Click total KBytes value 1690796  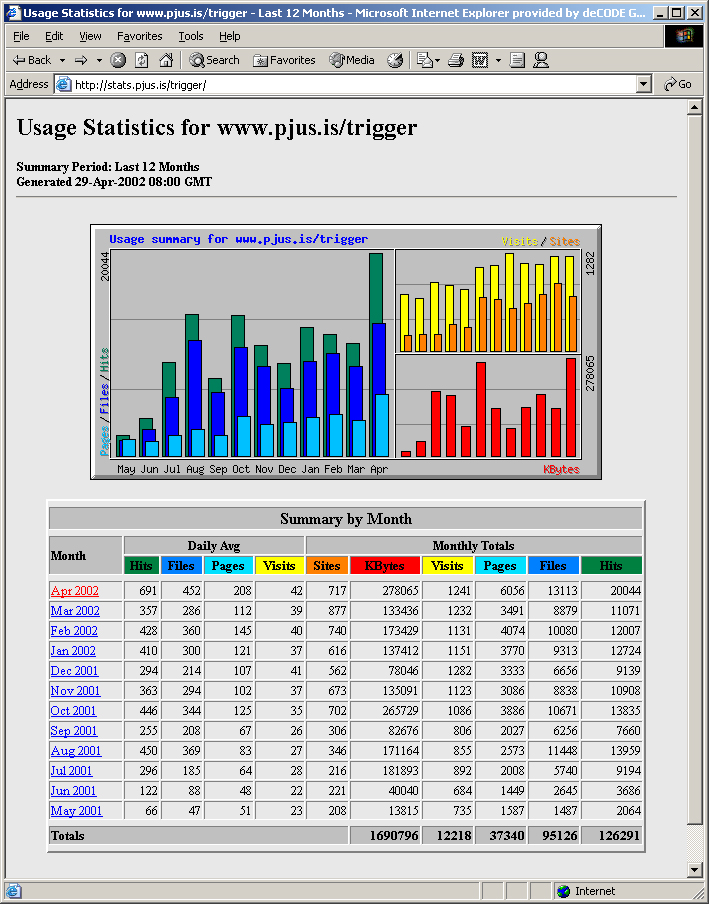394,835
